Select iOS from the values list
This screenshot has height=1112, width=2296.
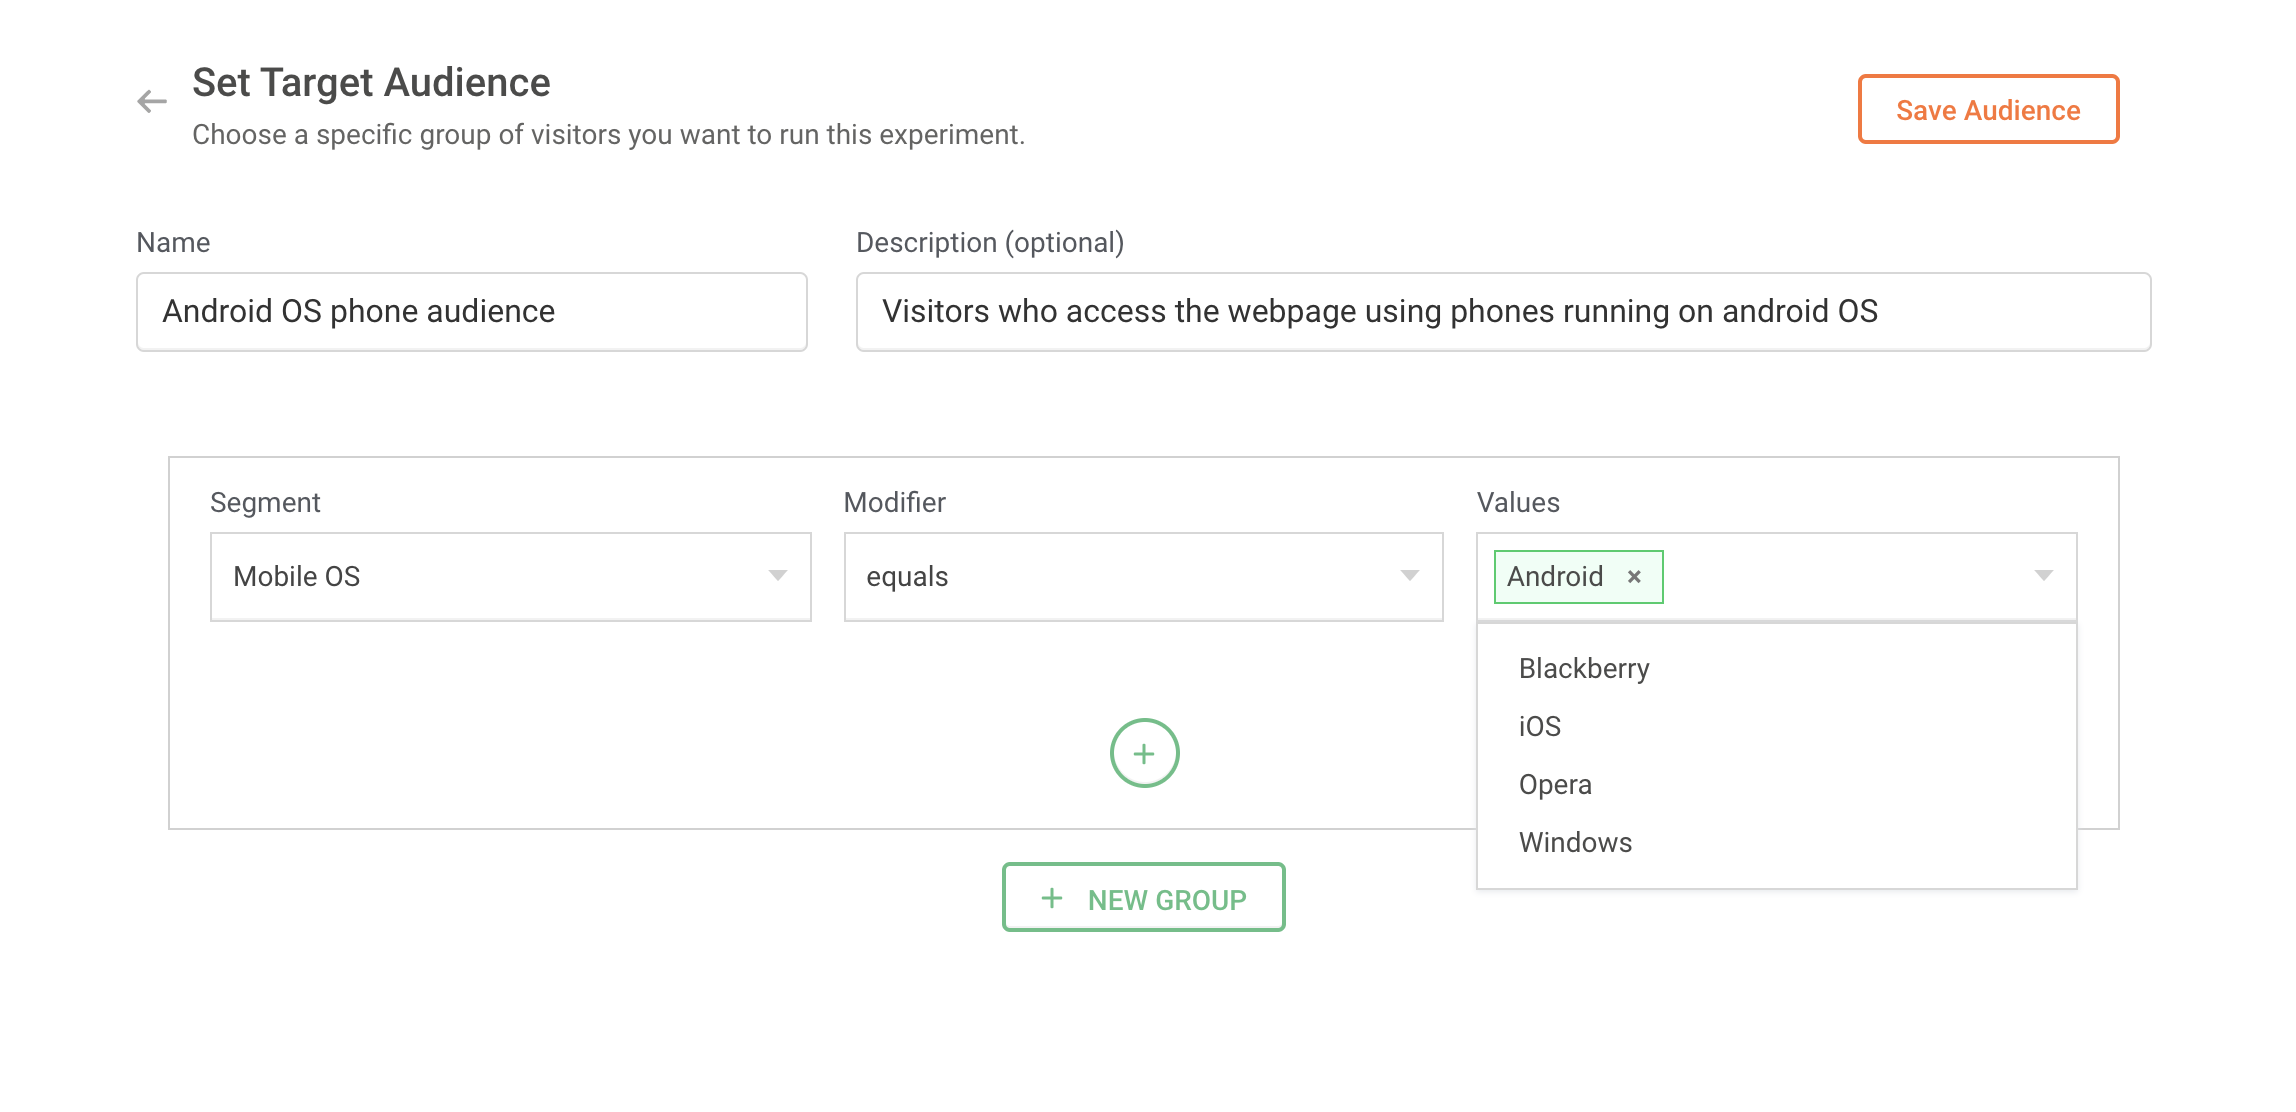pos(1540,727)
